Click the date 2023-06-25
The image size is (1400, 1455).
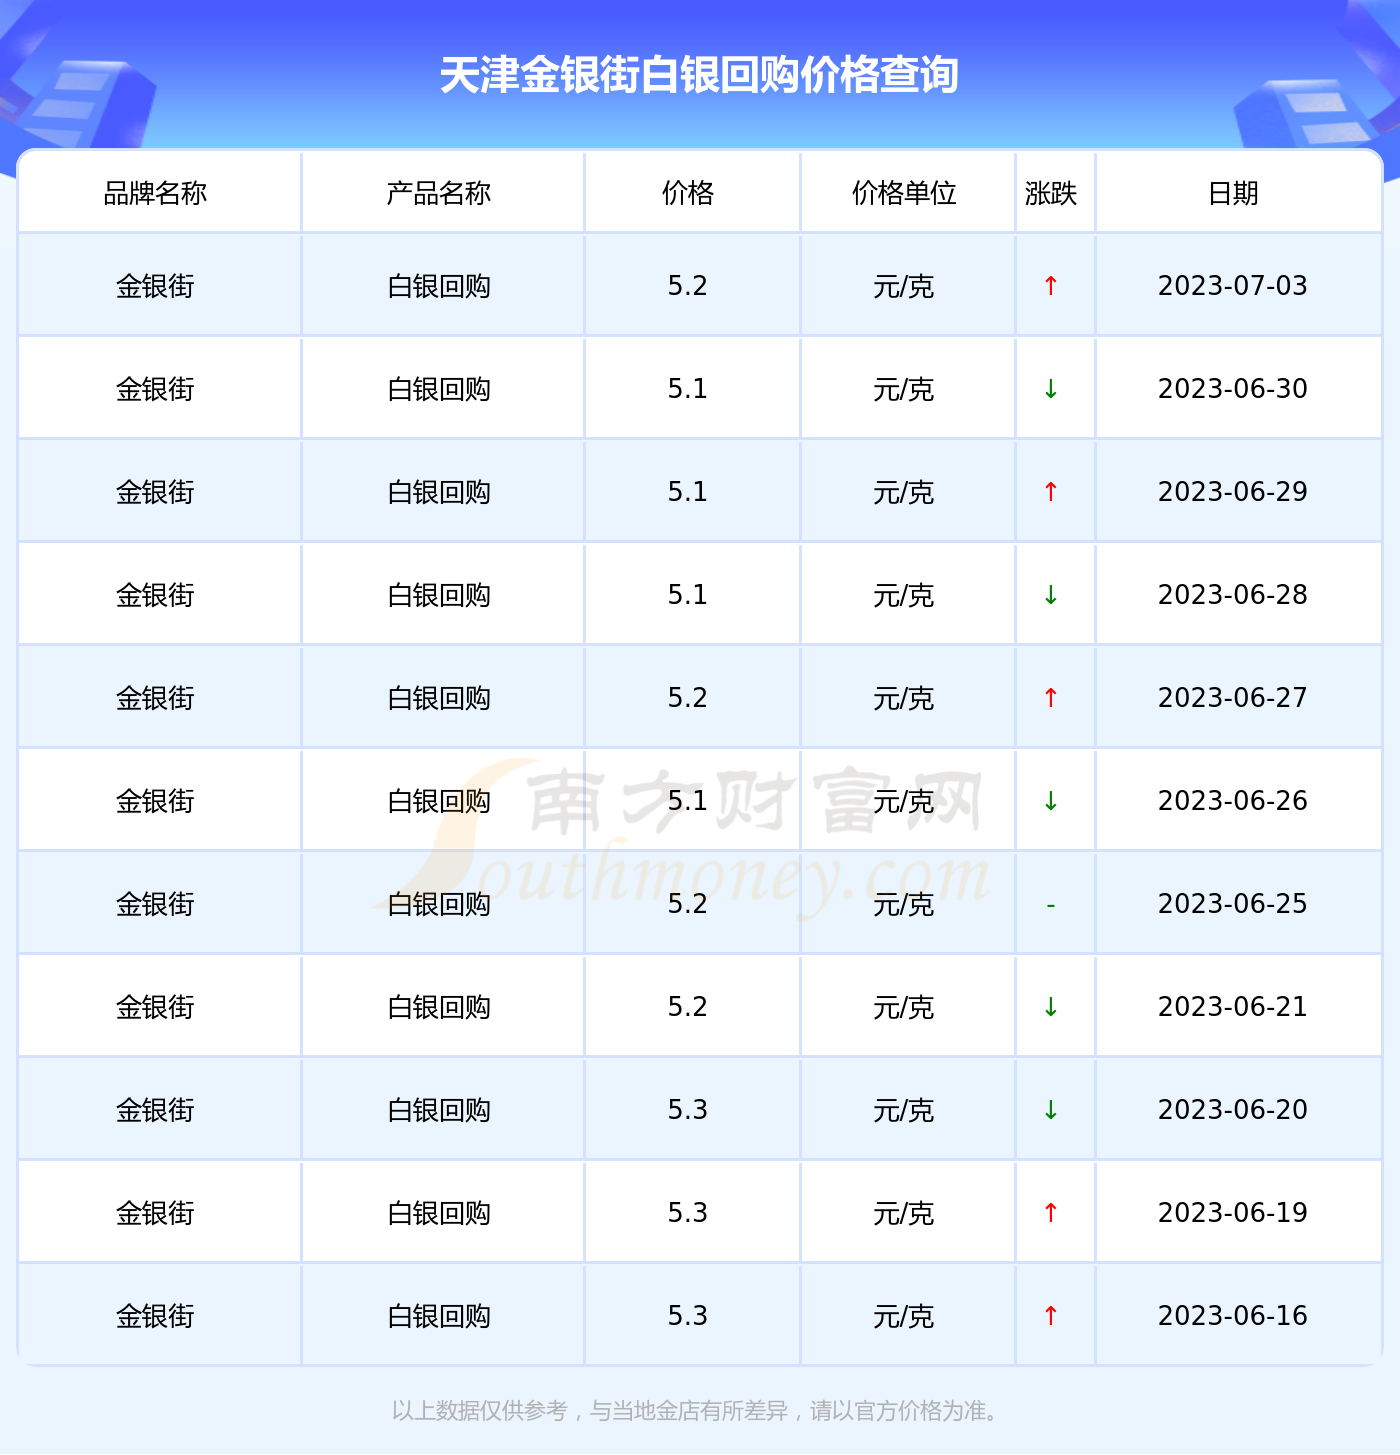point(1233,904)
